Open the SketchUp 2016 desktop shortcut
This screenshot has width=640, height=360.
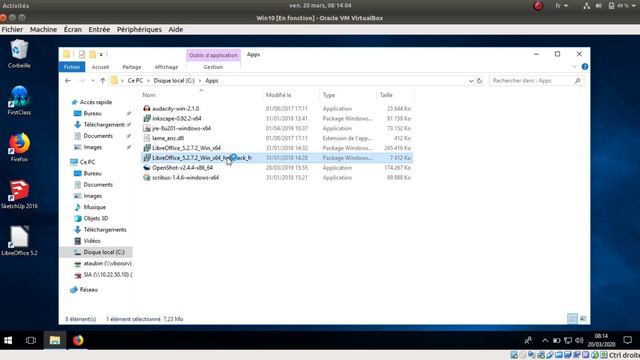pos(19,194)
